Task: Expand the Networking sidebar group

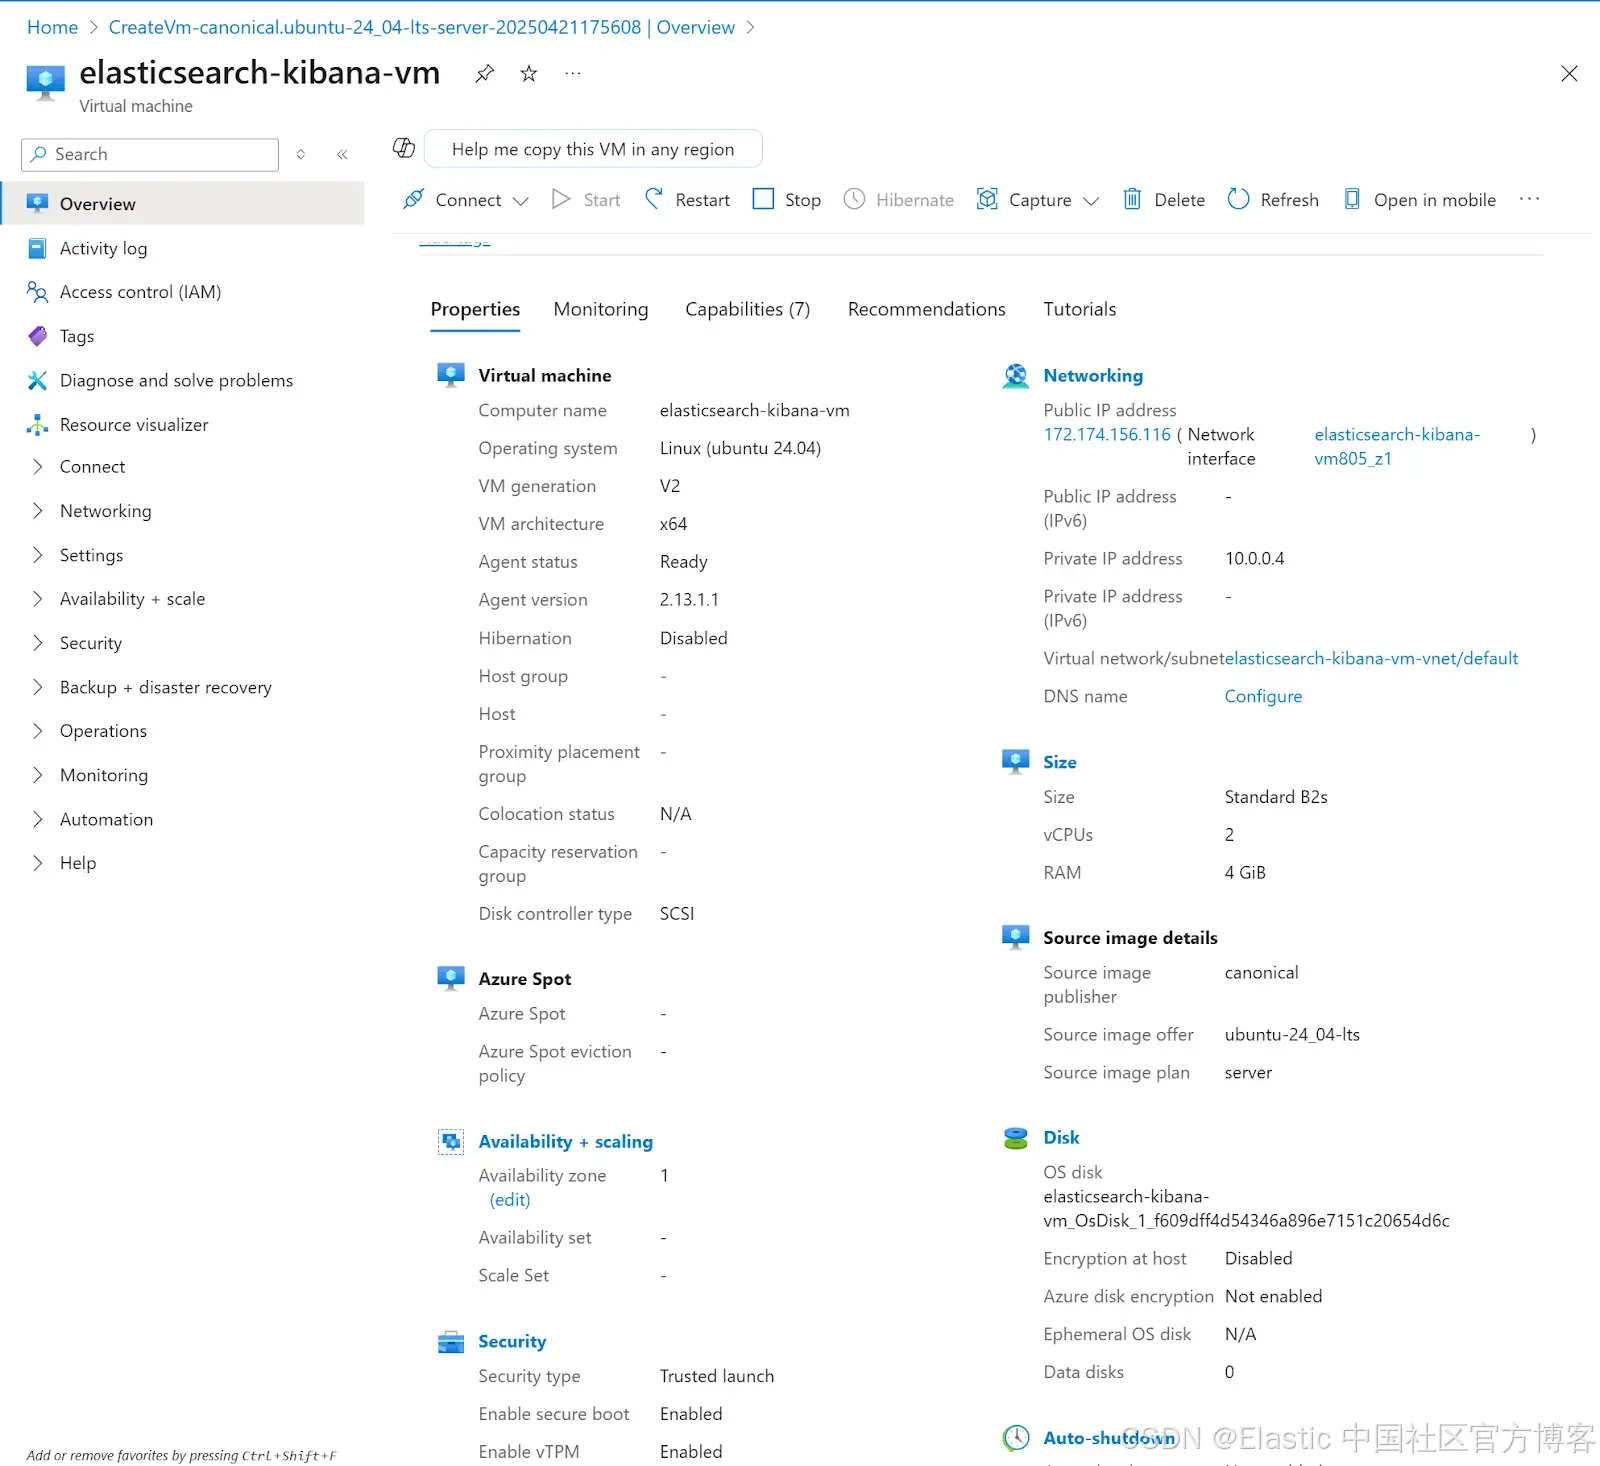Action: [x=105, y=511]
